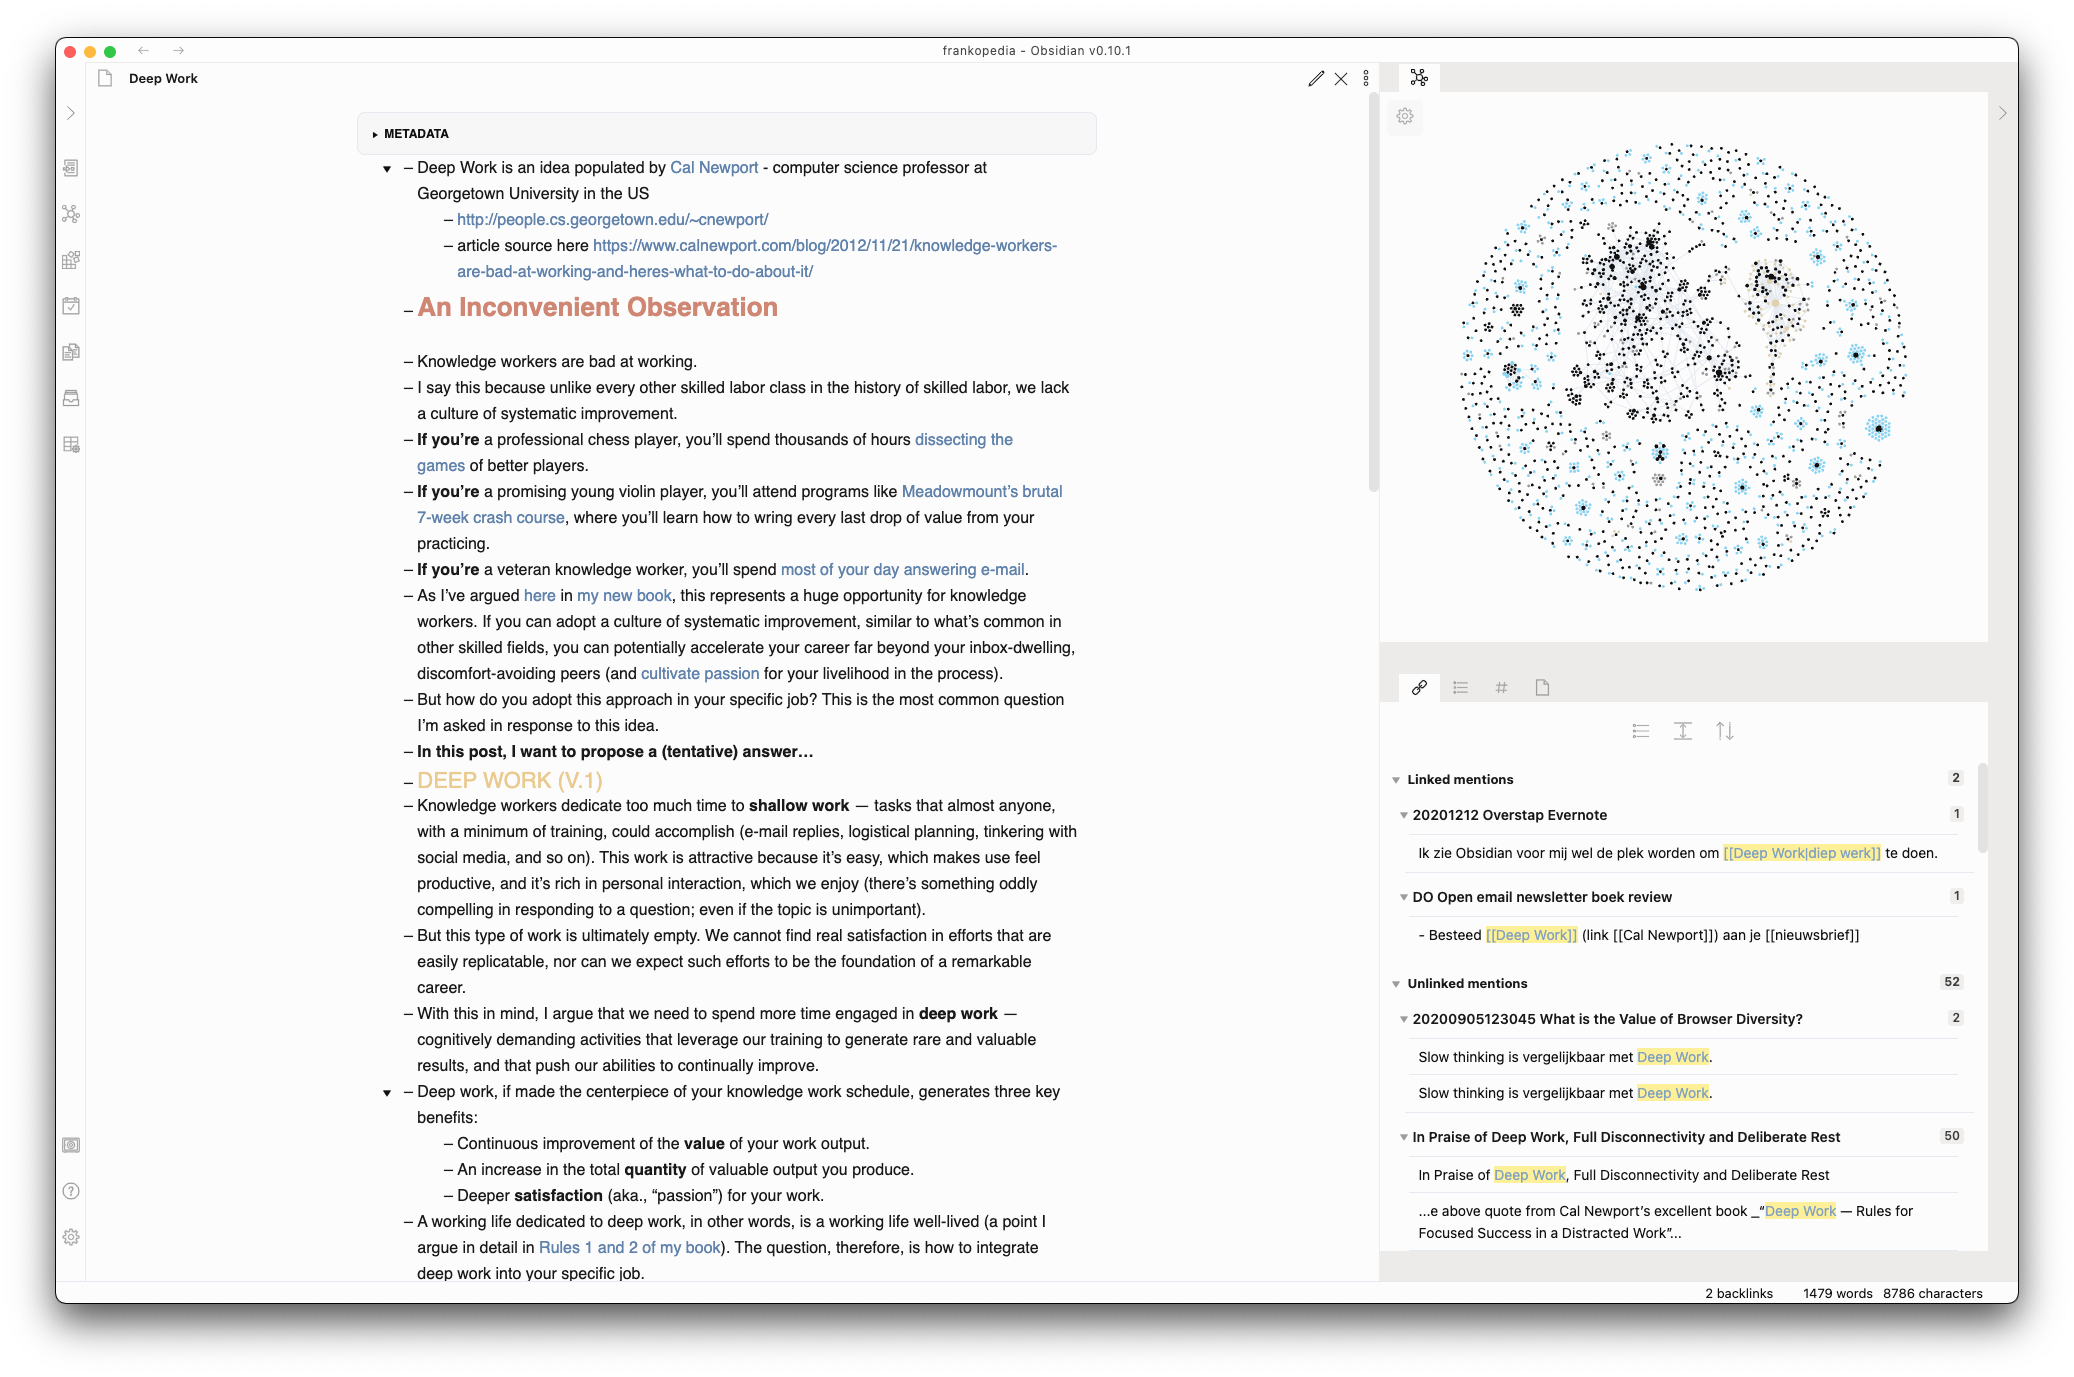Viewport: 2074px width, 1377px height.
Task: Open the Cal Newport link
Action: coord(714,167)
